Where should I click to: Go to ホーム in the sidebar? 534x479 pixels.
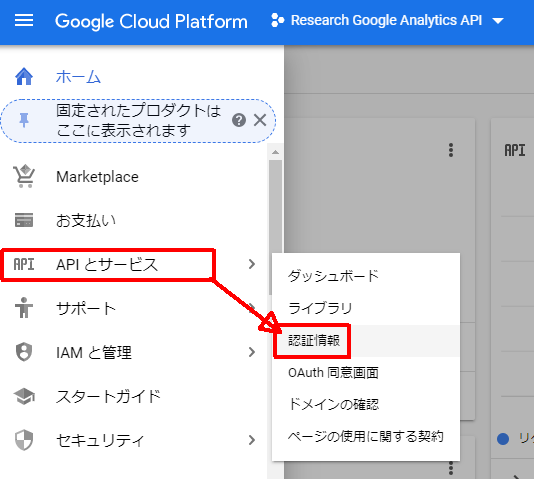click(x=78, y=77)
